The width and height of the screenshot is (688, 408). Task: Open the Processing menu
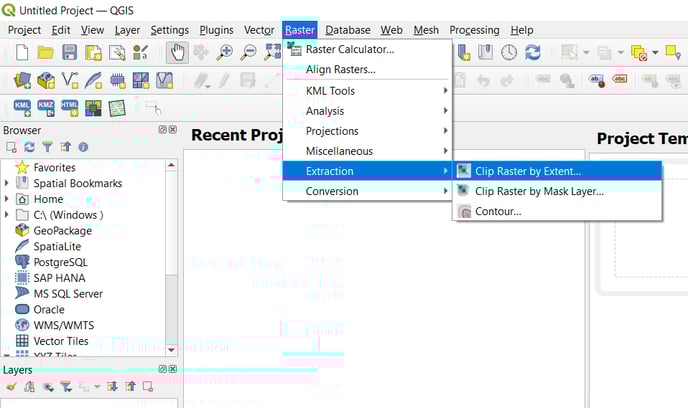tap(474, 30)
